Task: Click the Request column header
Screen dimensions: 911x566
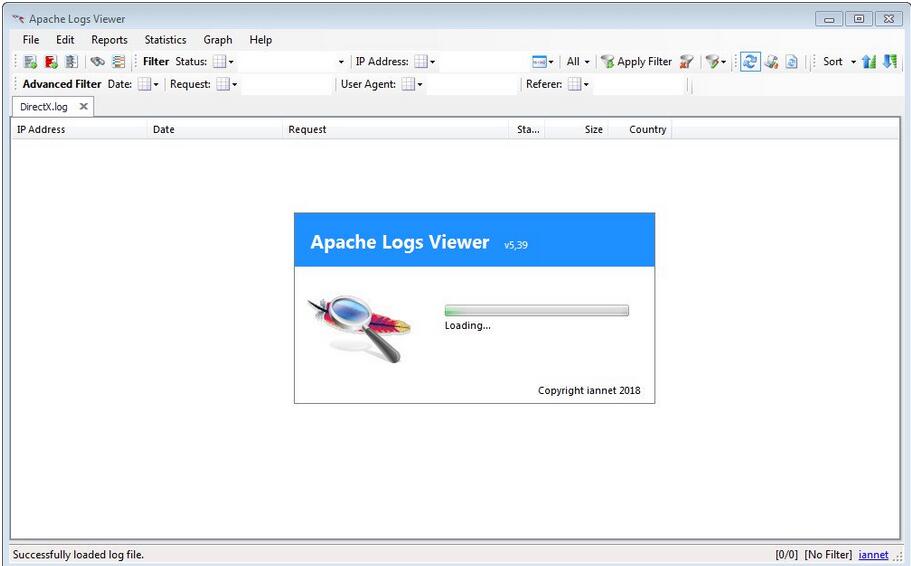Action: 307,130
